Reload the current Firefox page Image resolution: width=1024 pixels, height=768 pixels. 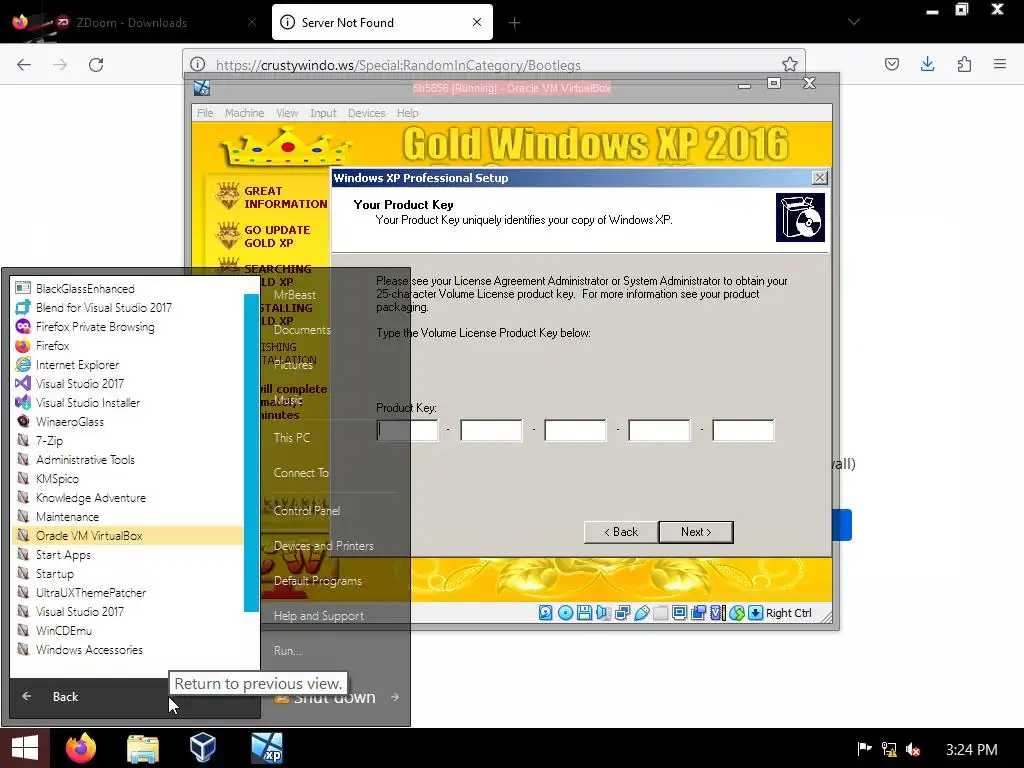(96, 65)
